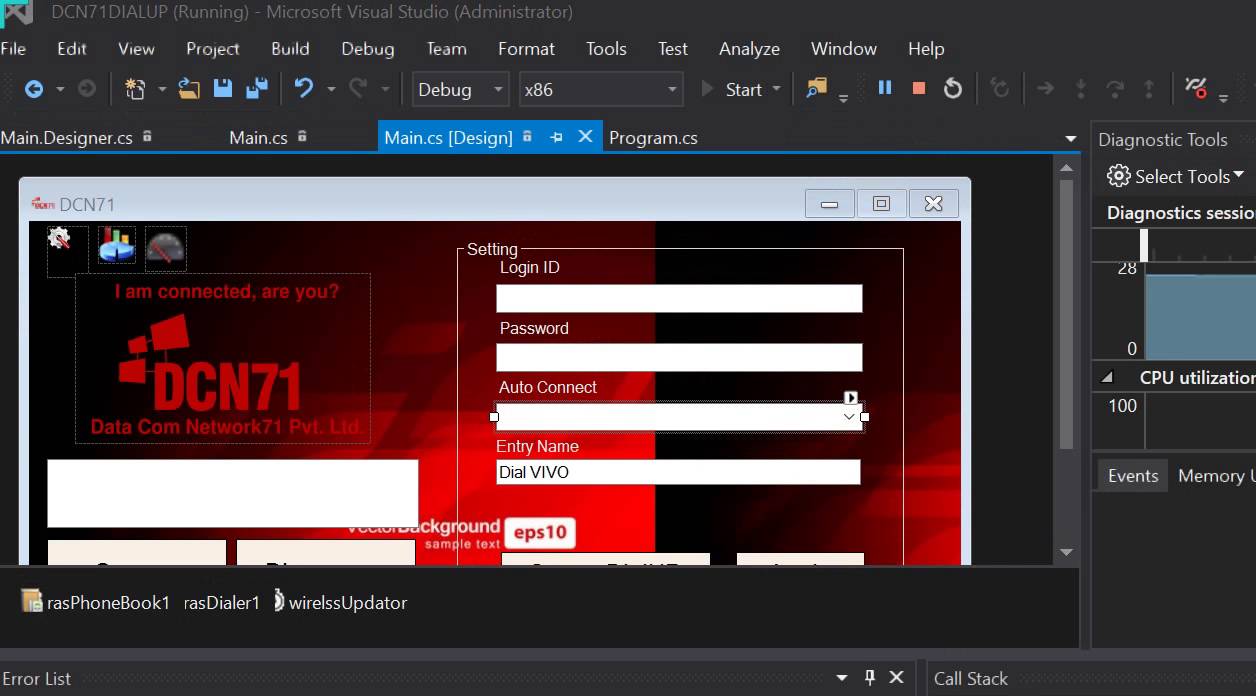The width and height of the screenshot is (1256, 696).
Task: Click the Show Next Statement arrow icon
Action: [x=1045, y=89]
